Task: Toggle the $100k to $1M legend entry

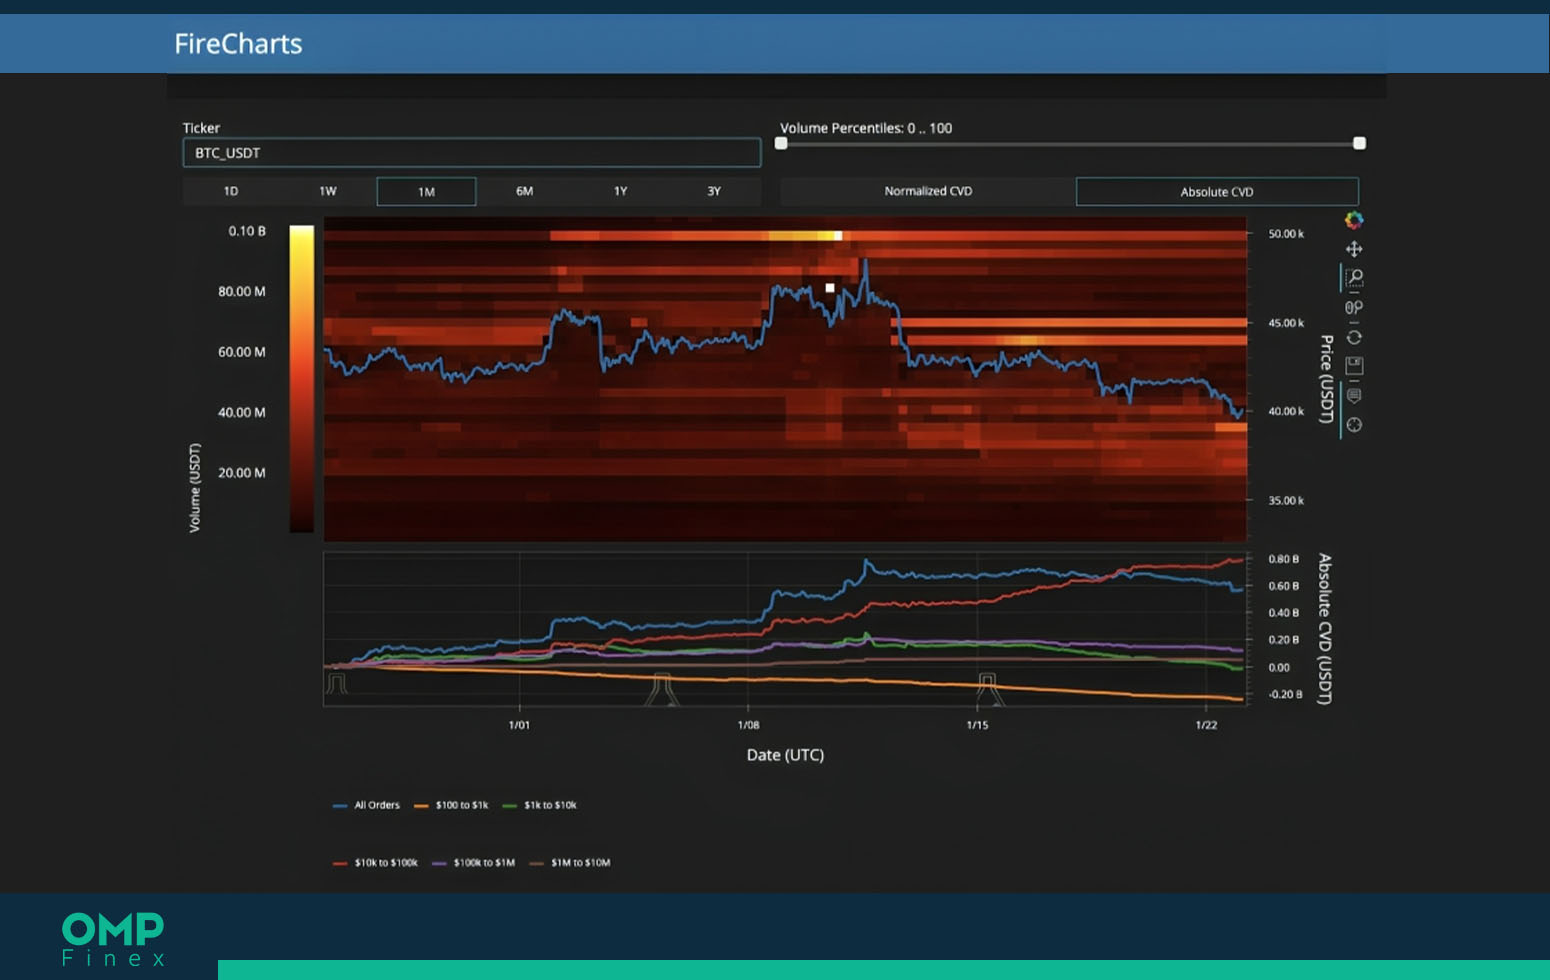Action: (474, 863)
